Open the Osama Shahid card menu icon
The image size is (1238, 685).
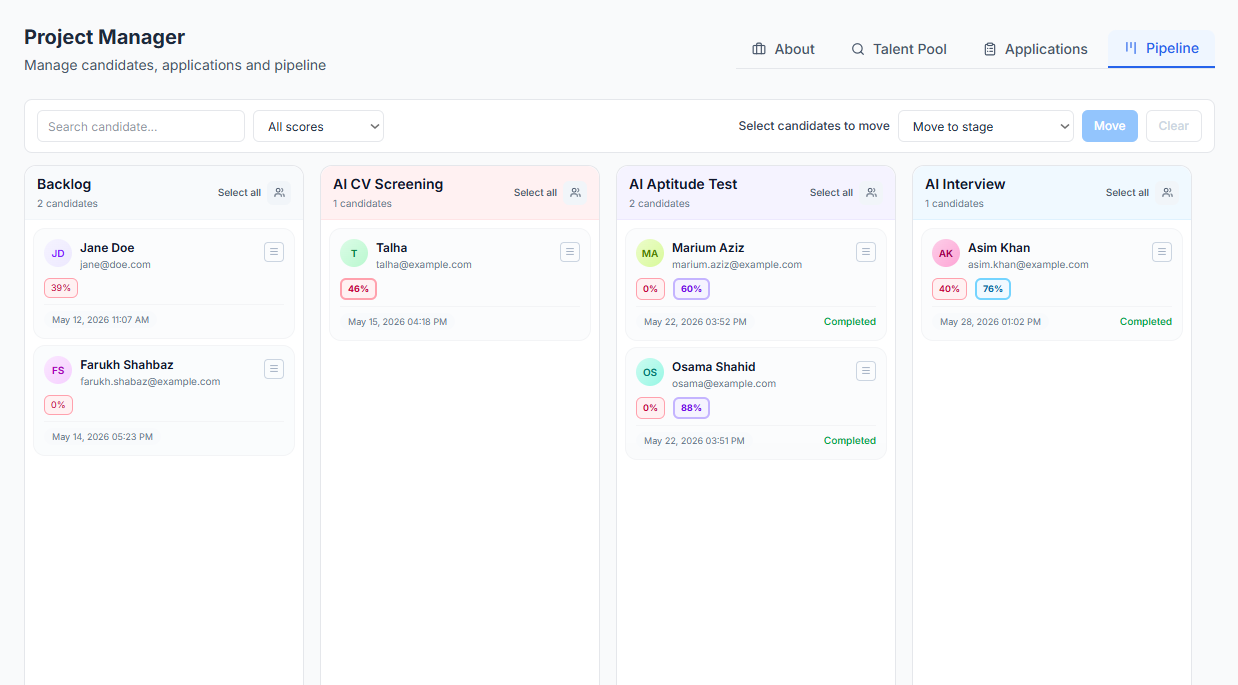[866, 371]
